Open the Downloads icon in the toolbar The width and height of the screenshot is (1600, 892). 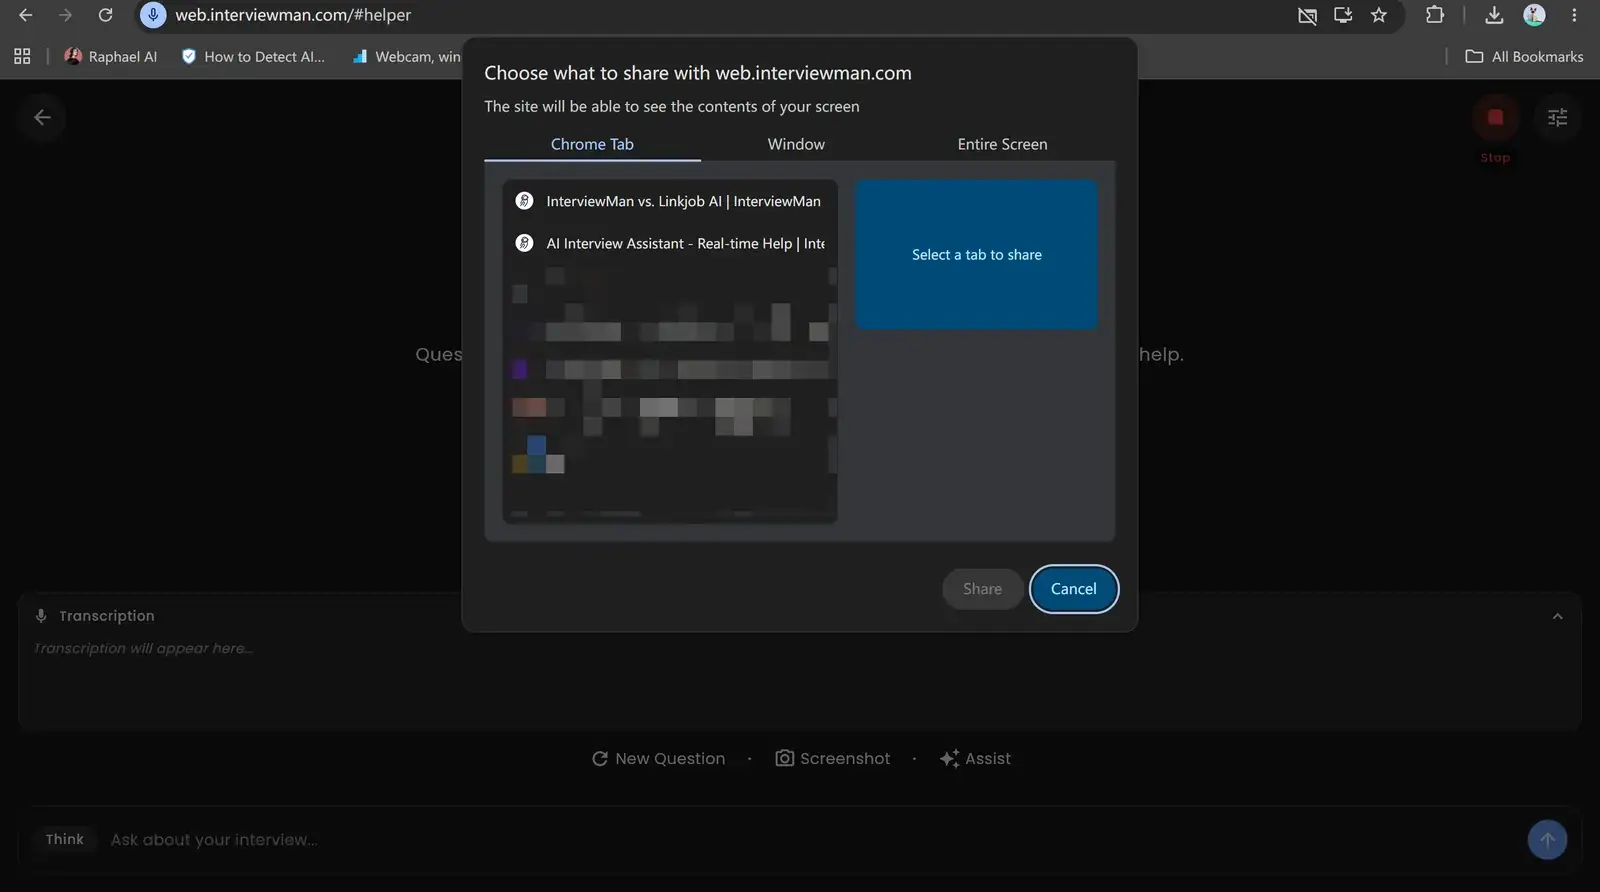tap(1494, 15)
